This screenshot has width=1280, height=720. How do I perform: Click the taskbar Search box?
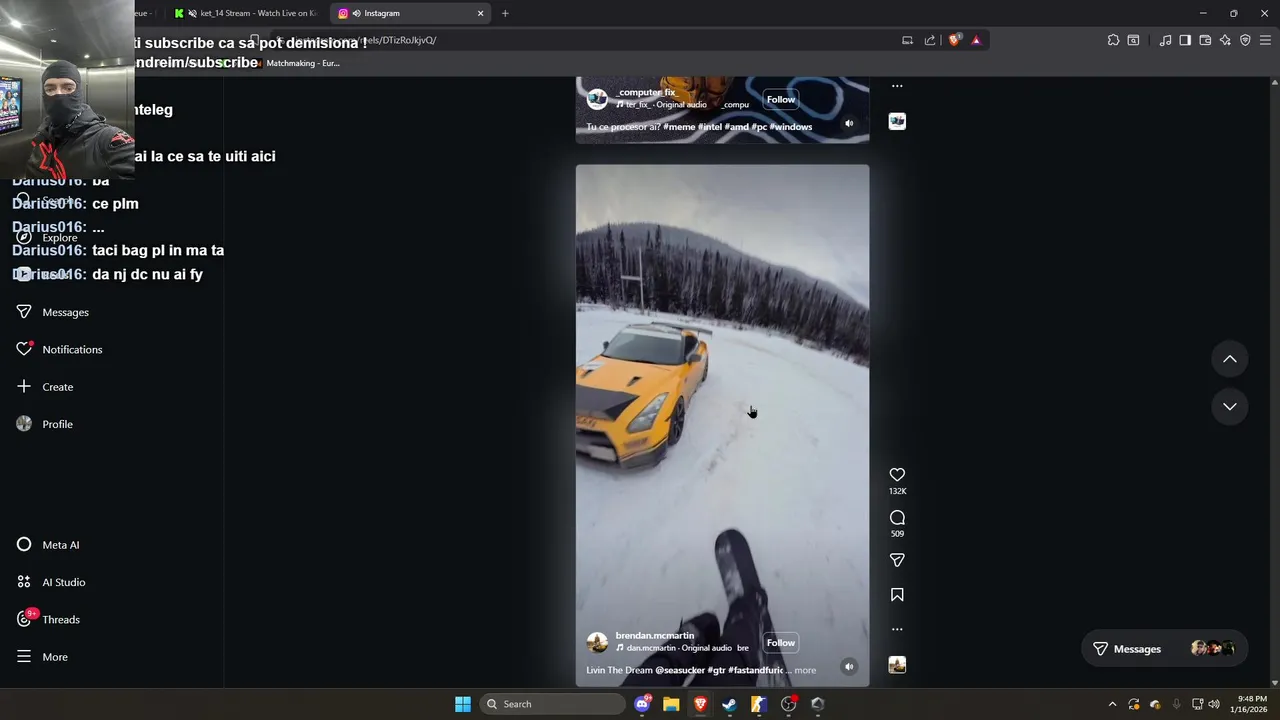552,704
